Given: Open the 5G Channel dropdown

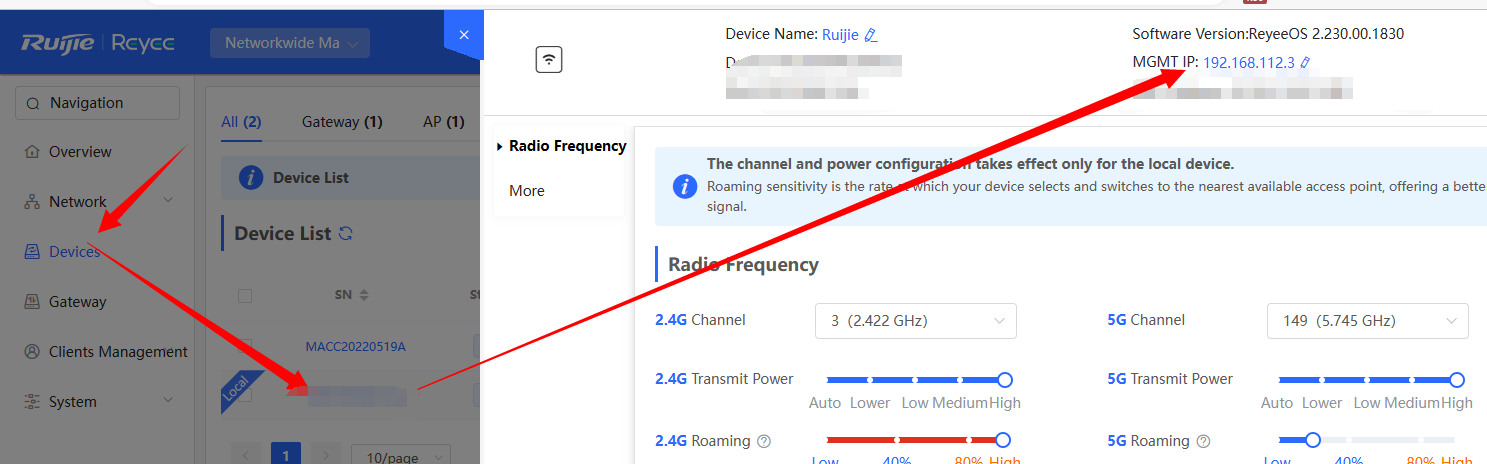Looking at the screenshot, I should tap(1367, 321).
